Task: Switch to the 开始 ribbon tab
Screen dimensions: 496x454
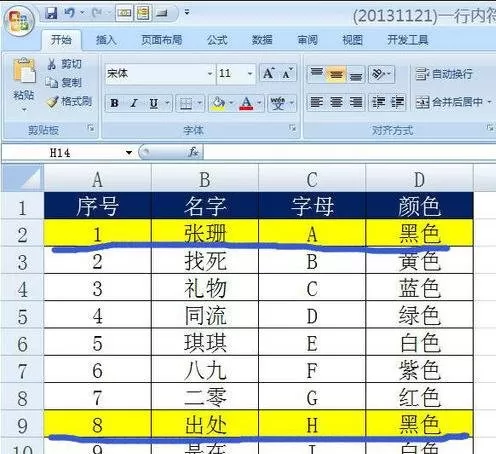Action: point(61,40)
